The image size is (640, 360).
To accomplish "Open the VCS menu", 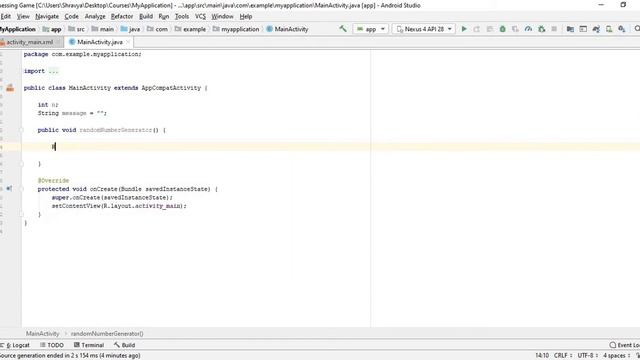I will 200,16.
